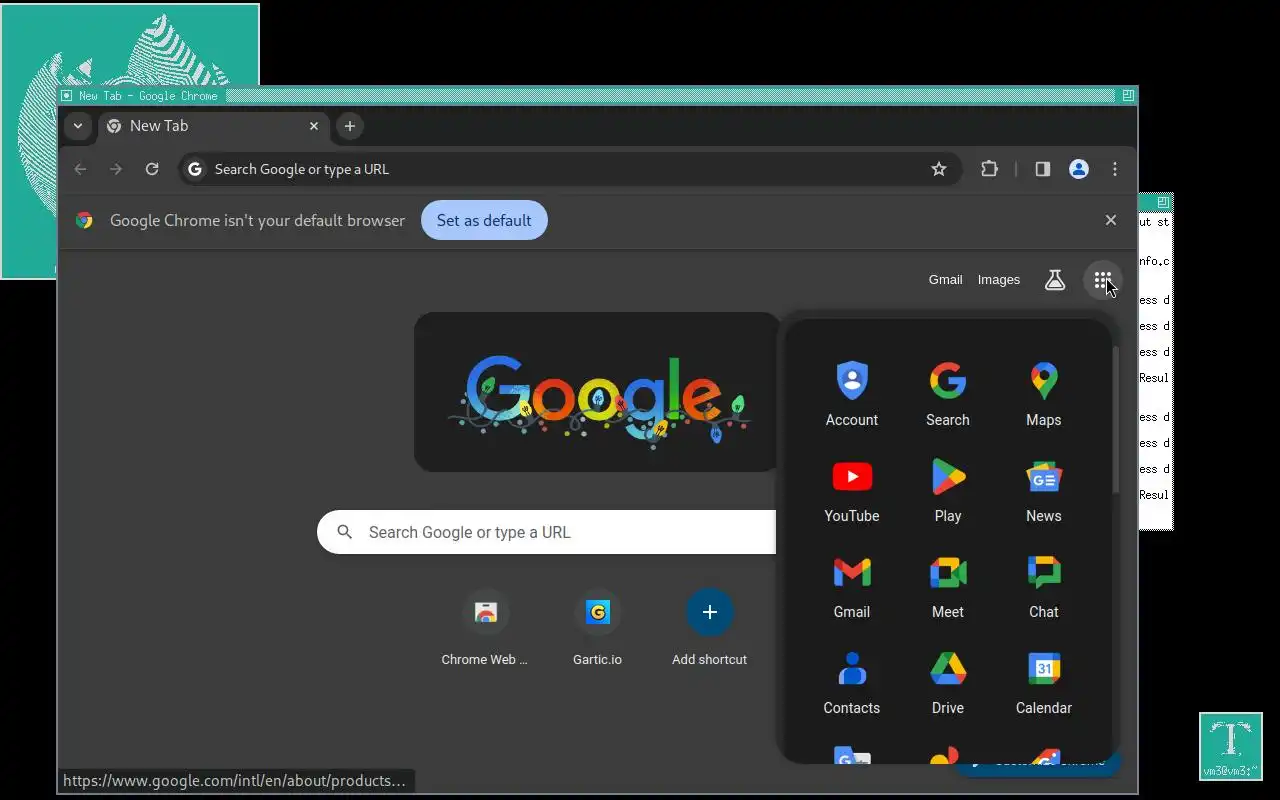Go forward one page
The width and height of the screenshot is (1280, 800).
pyautogui.click(x=116, y=169)
